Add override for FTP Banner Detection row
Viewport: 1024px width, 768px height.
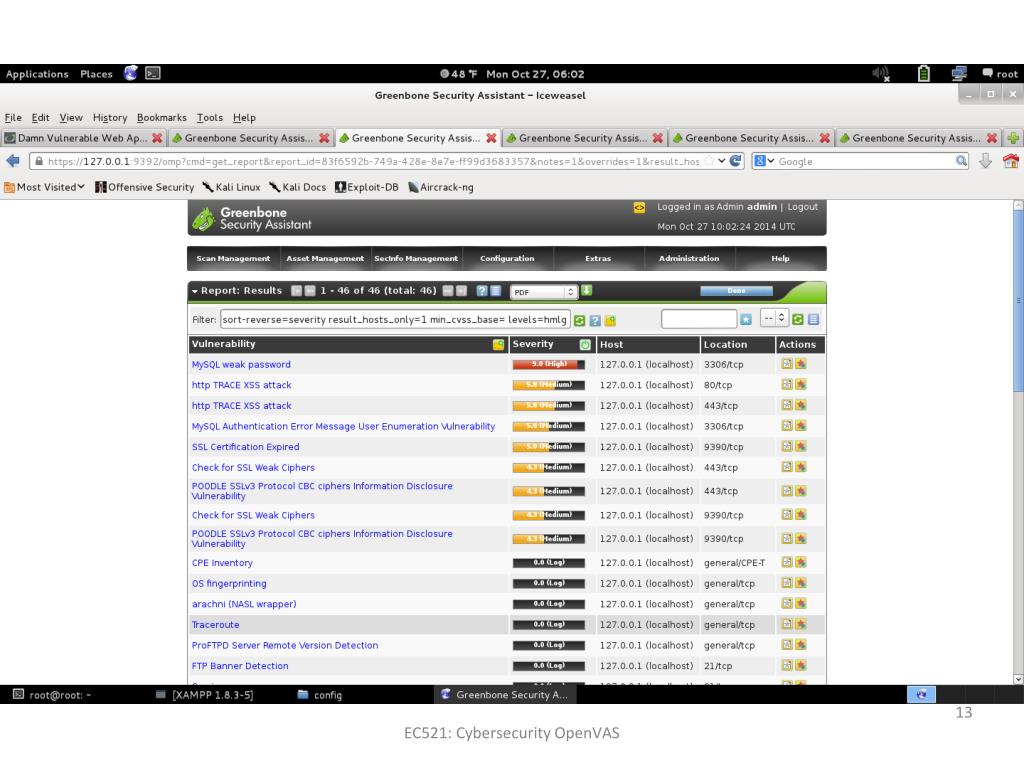[801, 665]
